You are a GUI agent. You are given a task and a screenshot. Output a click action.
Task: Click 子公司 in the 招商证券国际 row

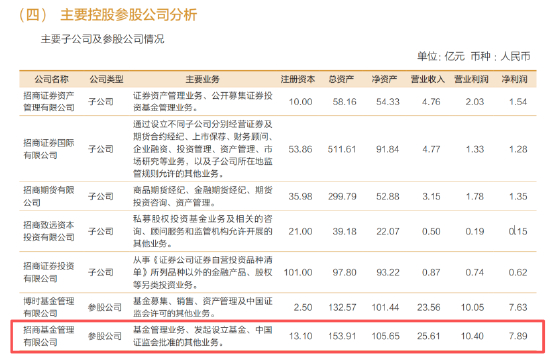[x=100, y=149]
